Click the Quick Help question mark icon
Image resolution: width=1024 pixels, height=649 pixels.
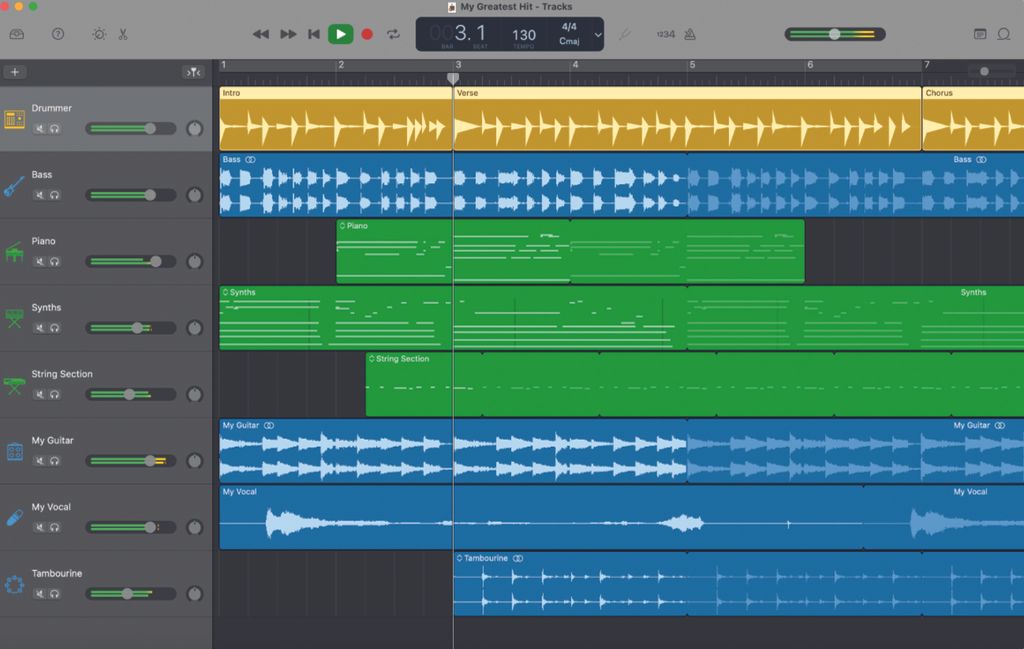(x=58, y=33)
